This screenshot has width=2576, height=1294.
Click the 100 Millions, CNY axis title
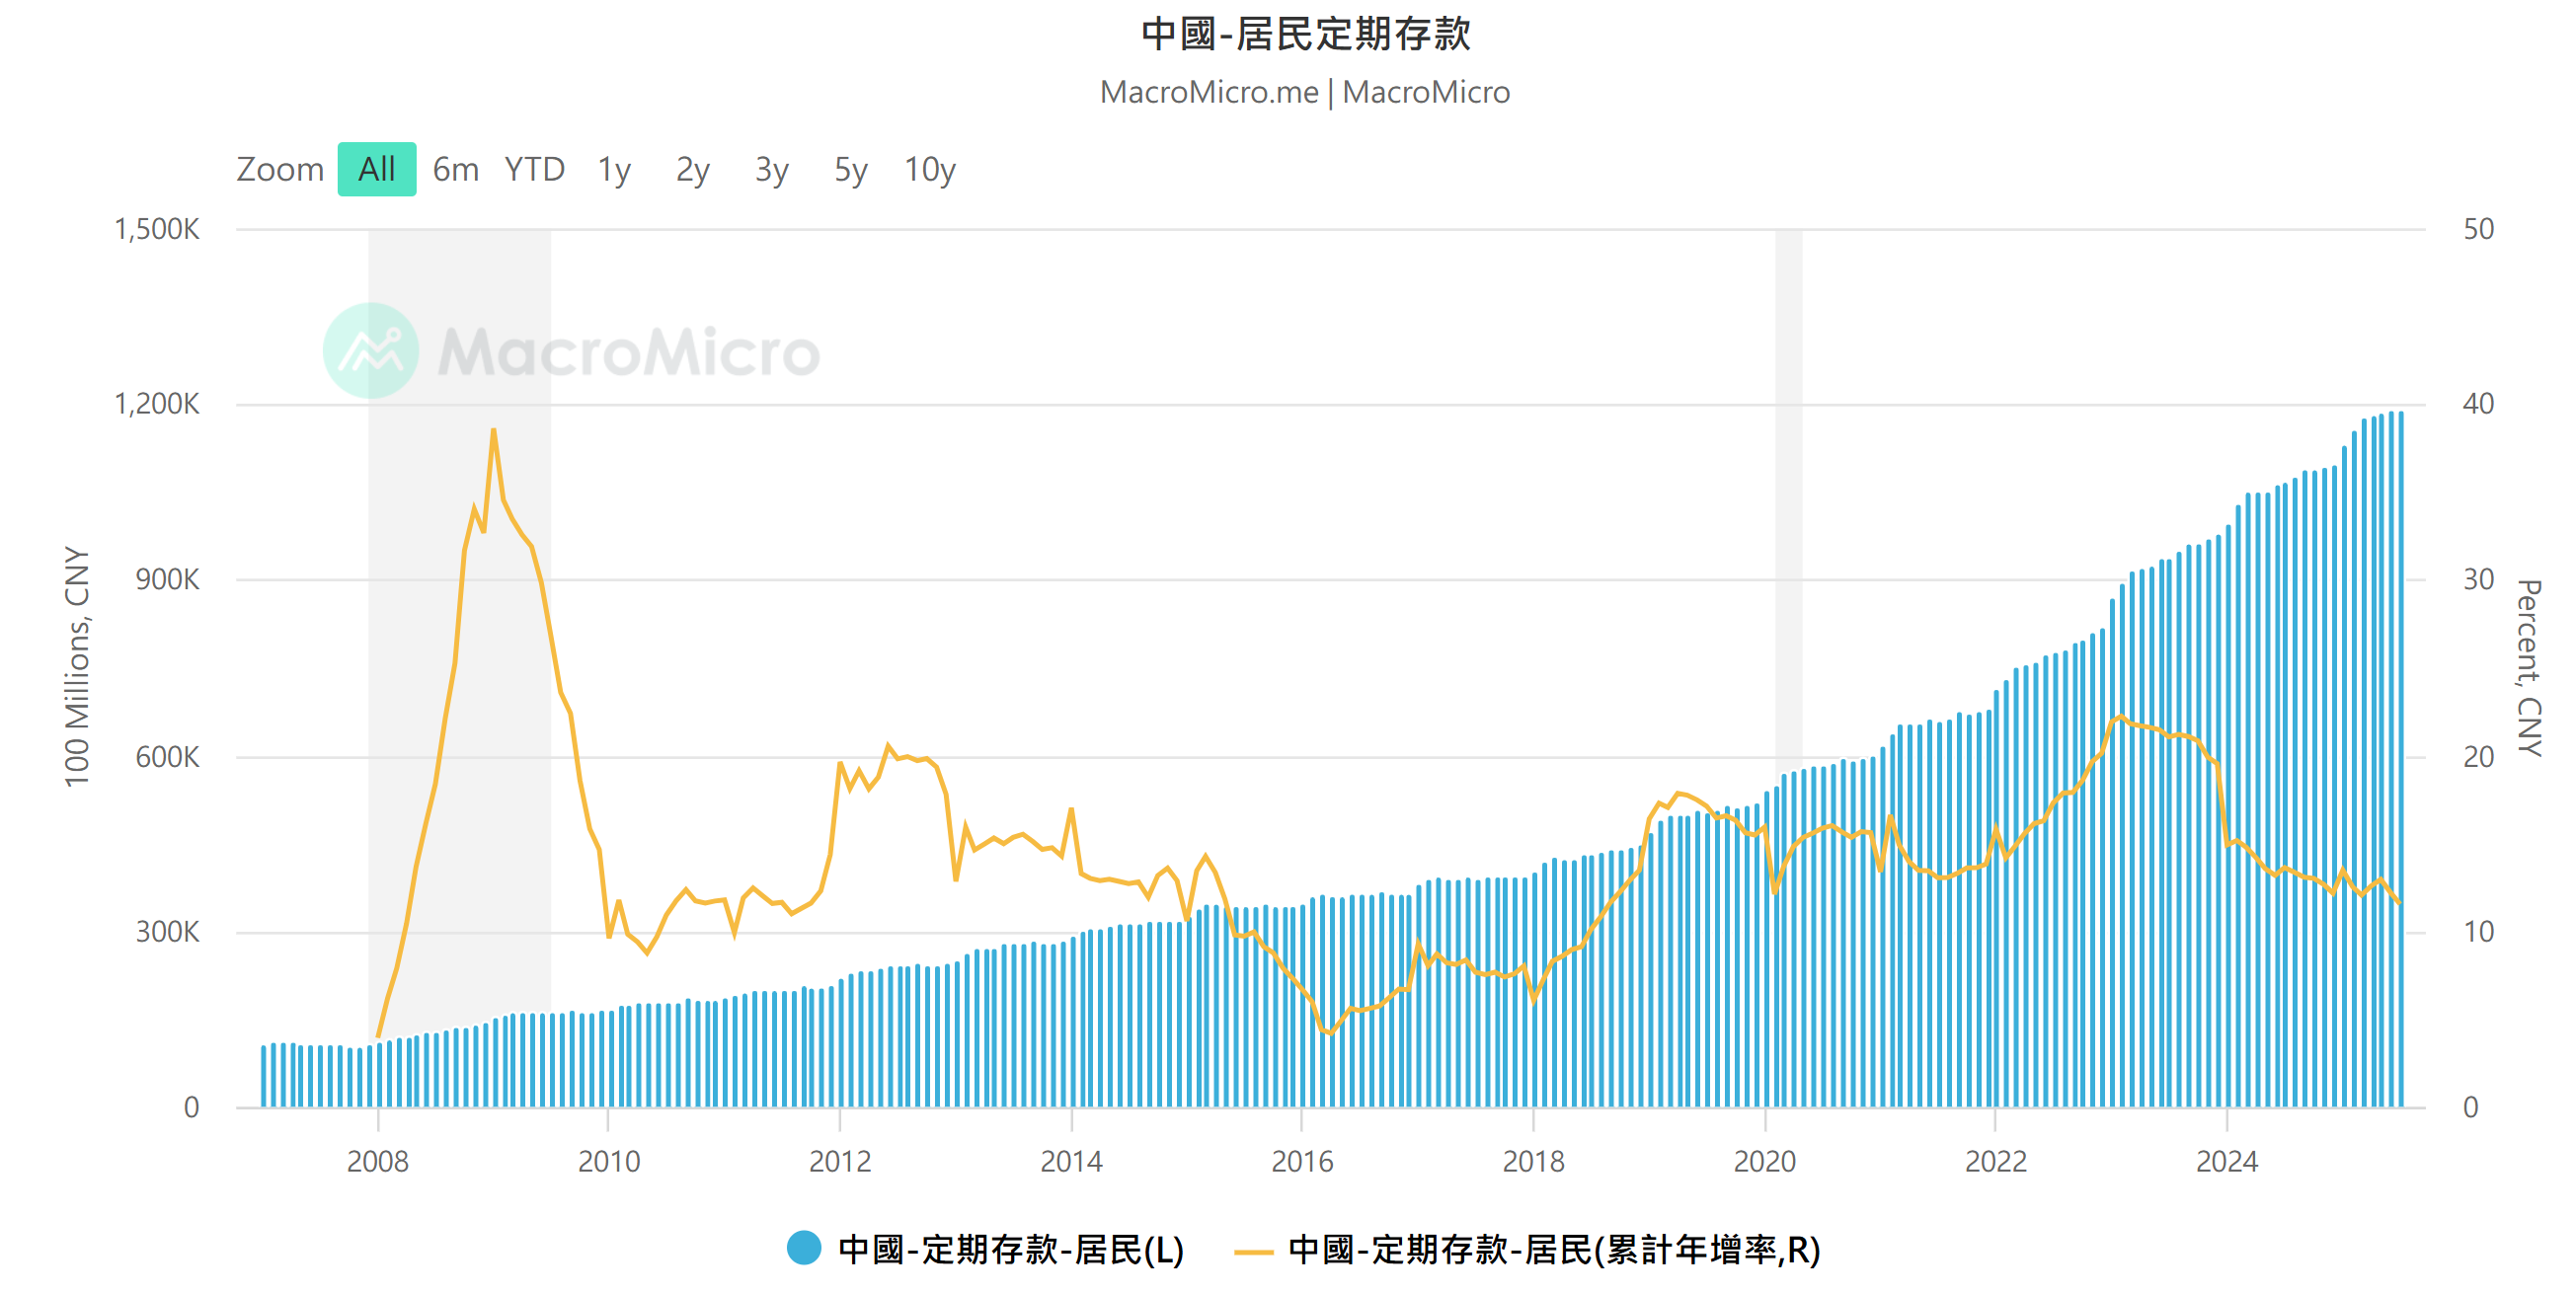[77, 667]
